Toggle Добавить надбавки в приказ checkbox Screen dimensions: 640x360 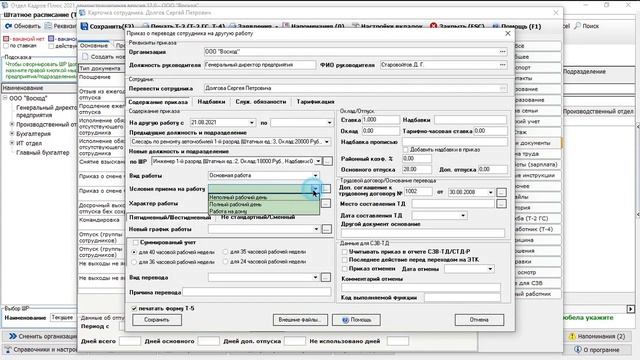pos(406,150)
